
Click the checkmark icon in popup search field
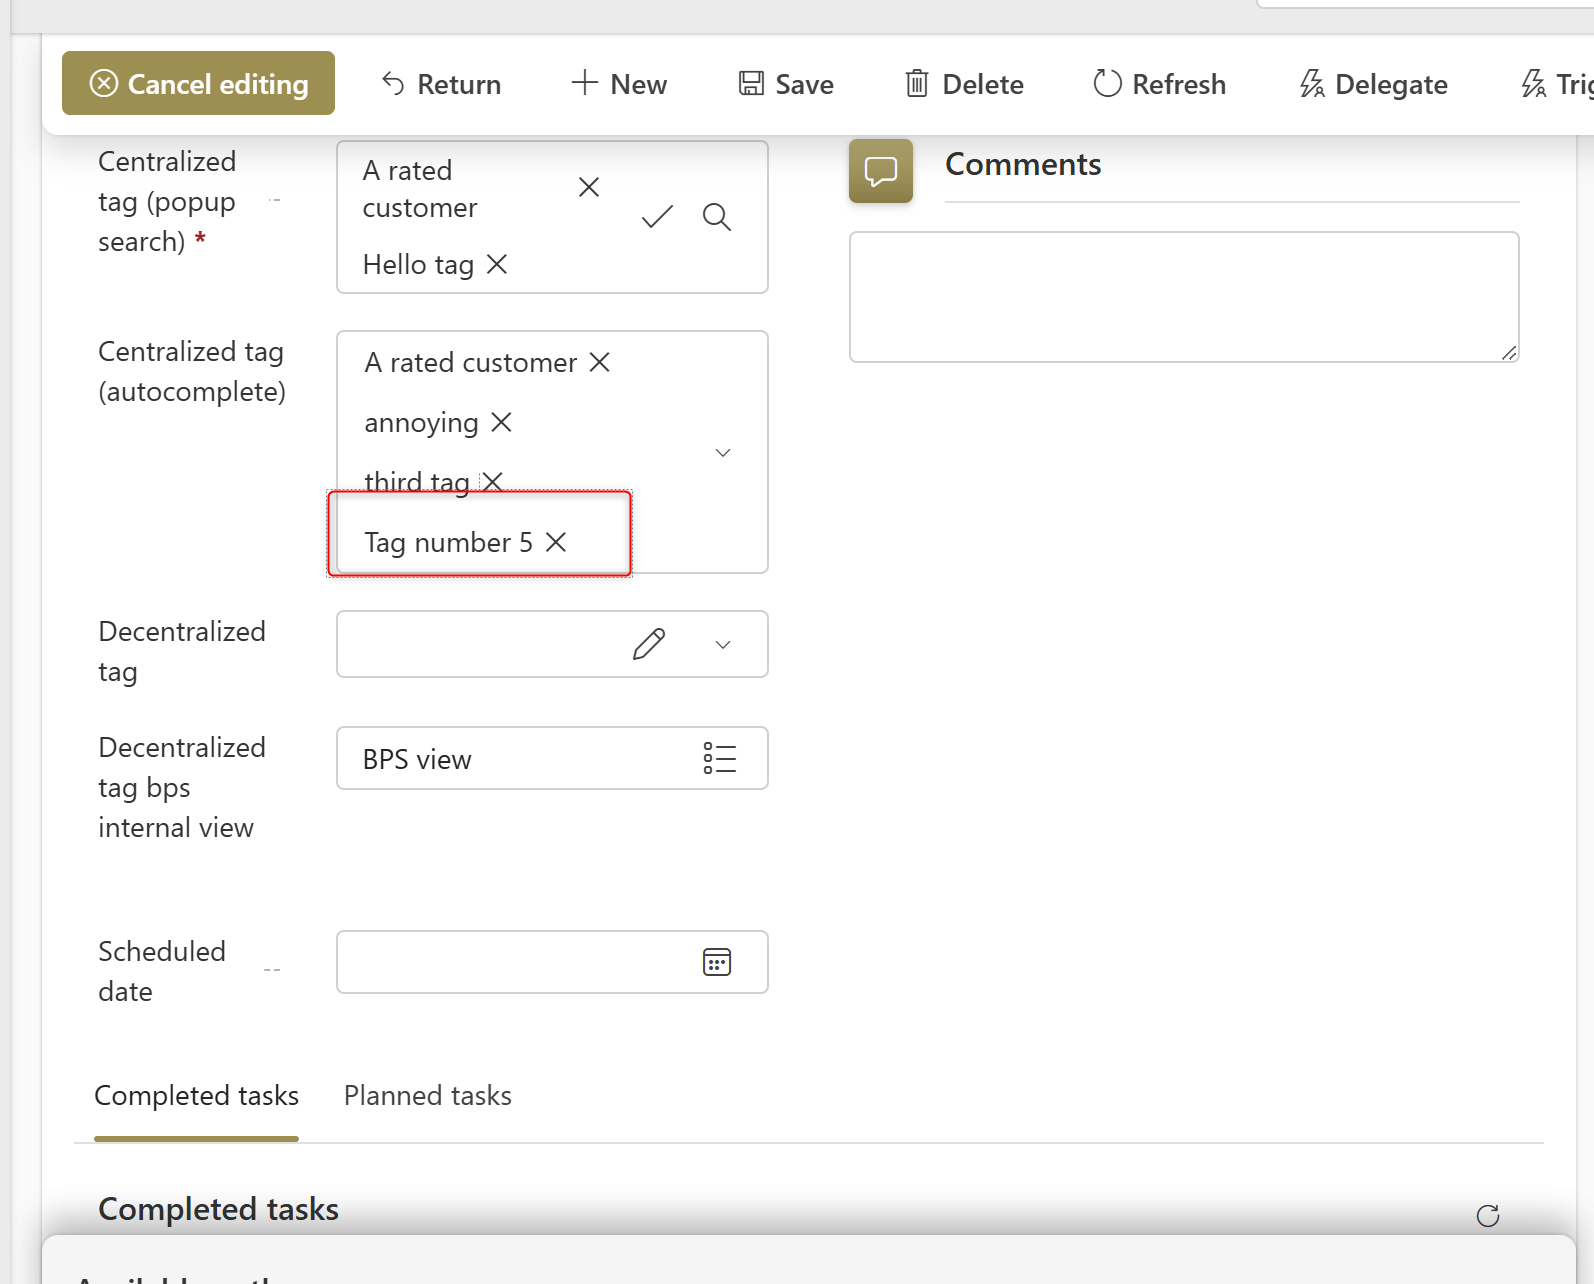point(657,217)
